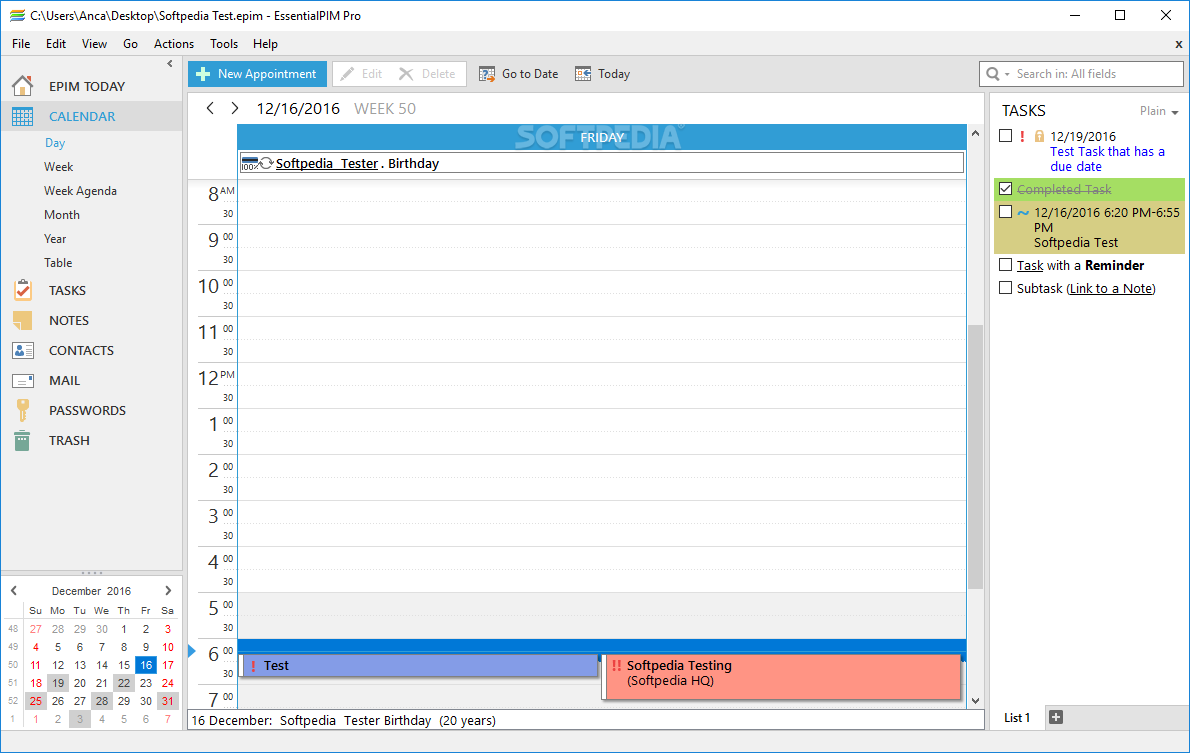This screenshot has height=753, width=1190.
Task: Switch calendar to Week Agenda view
Action: pyautogui.click(x=80, y=191)
